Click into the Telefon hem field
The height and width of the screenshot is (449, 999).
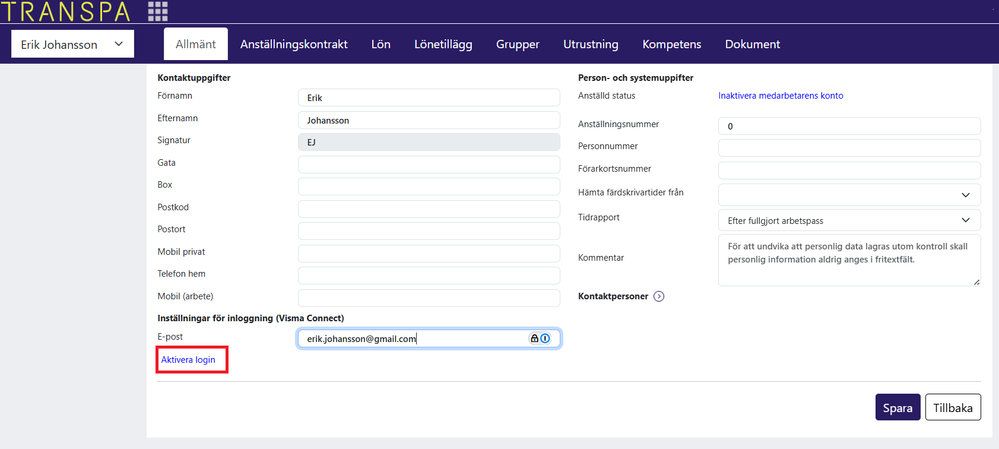coord(429,276)
